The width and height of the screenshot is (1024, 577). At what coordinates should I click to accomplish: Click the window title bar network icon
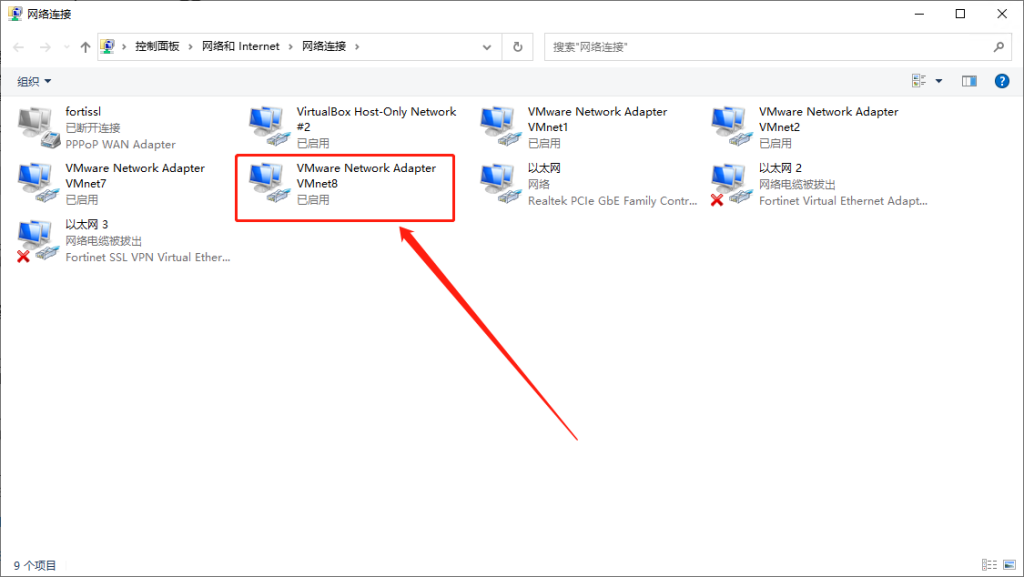point(15,13)
